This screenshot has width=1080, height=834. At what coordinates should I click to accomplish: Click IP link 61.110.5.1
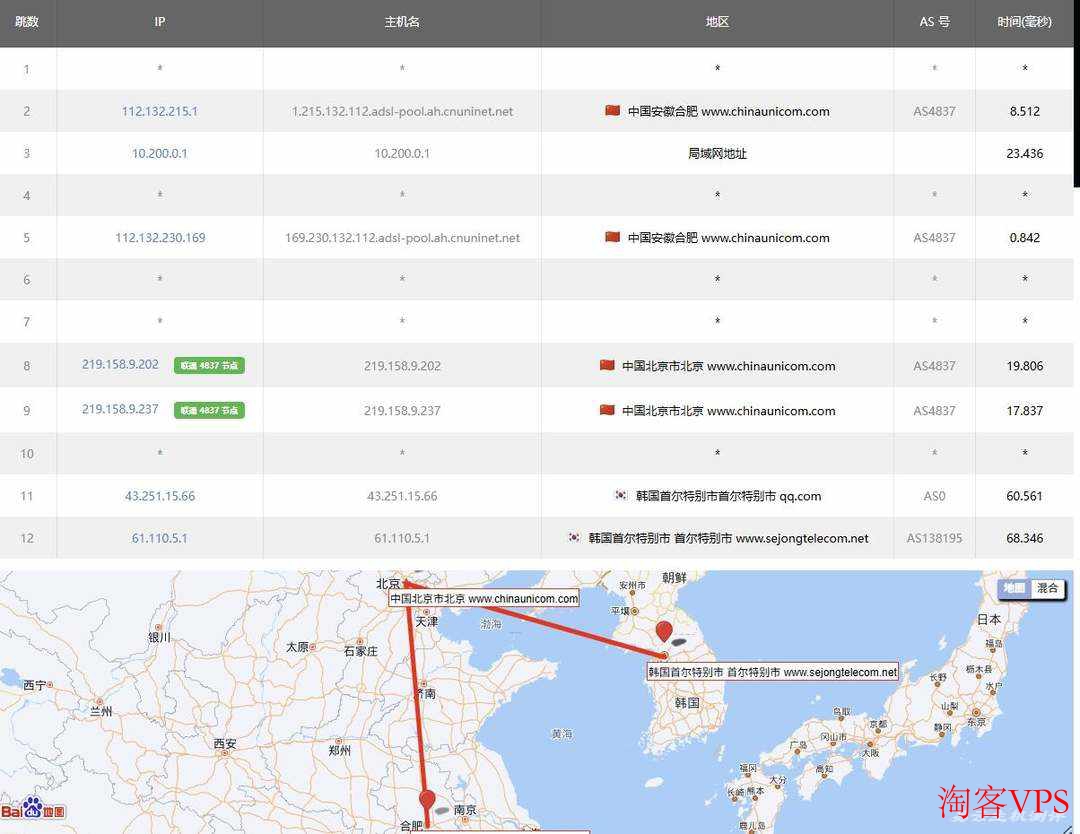[160, 538]
